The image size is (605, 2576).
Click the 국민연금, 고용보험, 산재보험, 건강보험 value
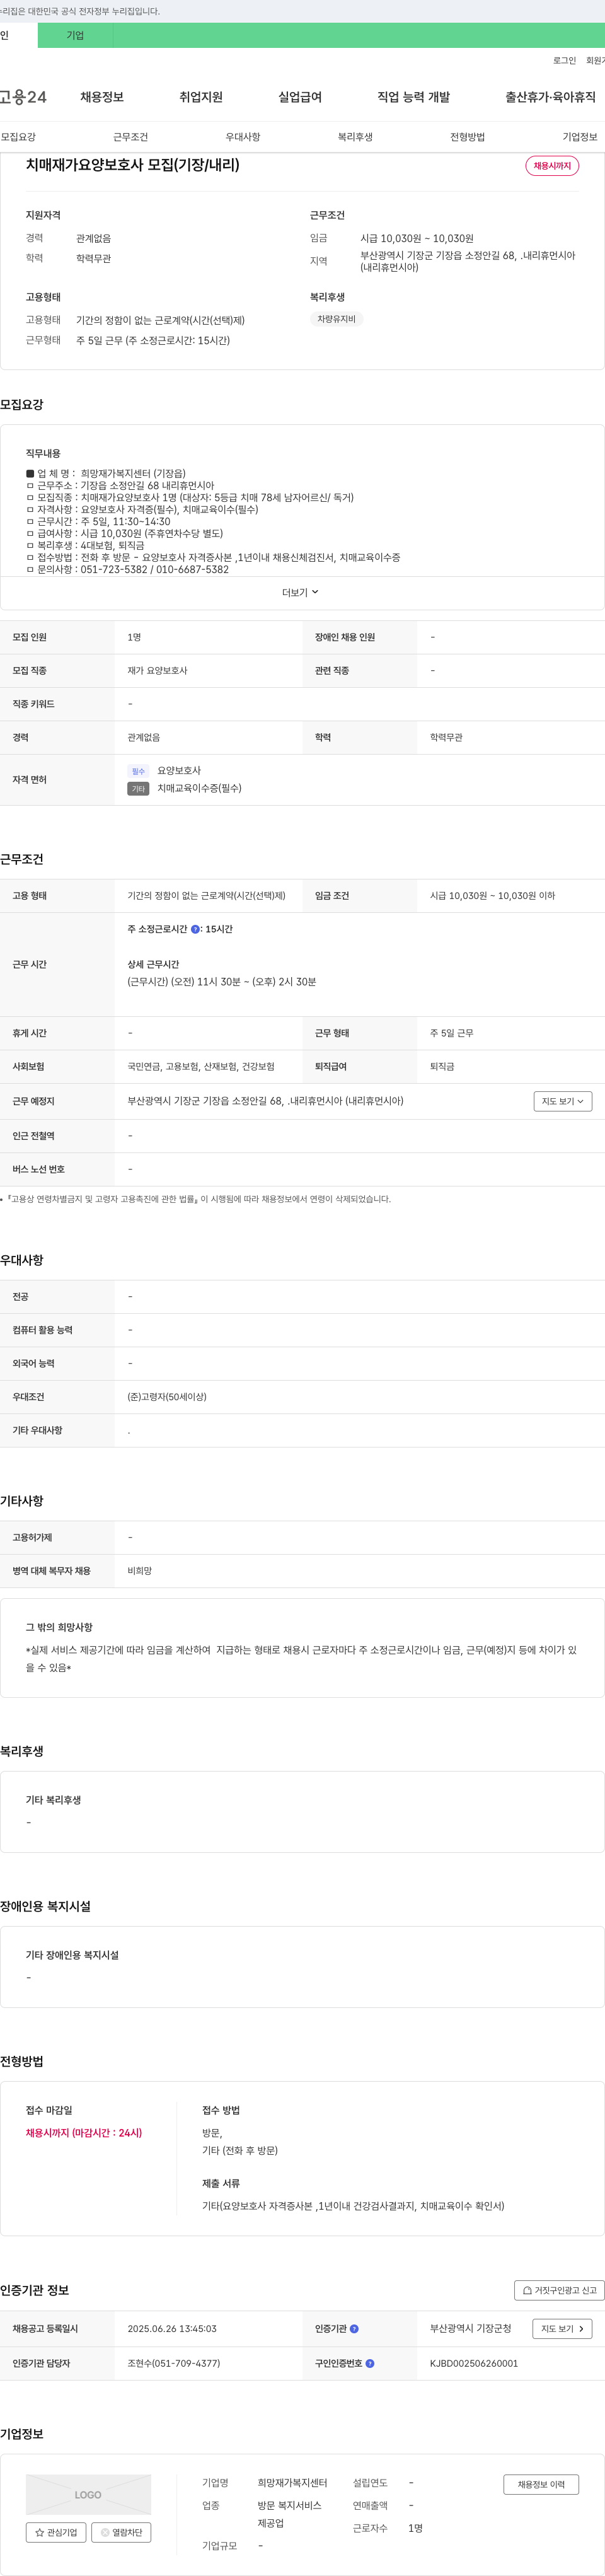[x=201, y=1067]
